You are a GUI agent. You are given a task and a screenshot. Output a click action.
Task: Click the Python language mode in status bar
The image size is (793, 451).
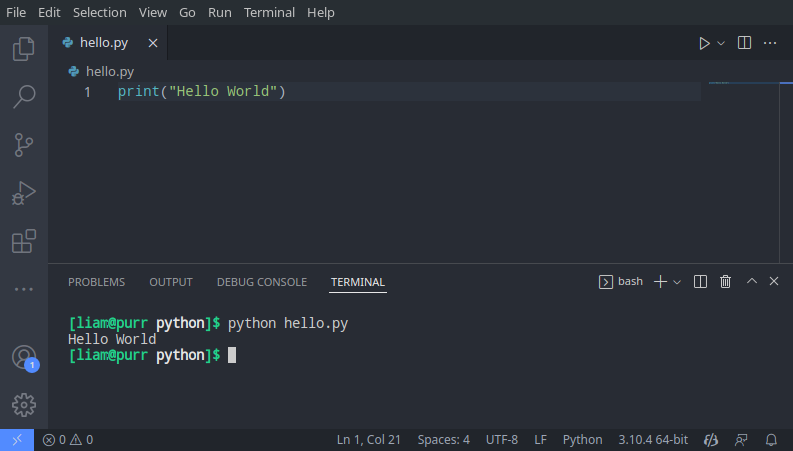point(582,440)
